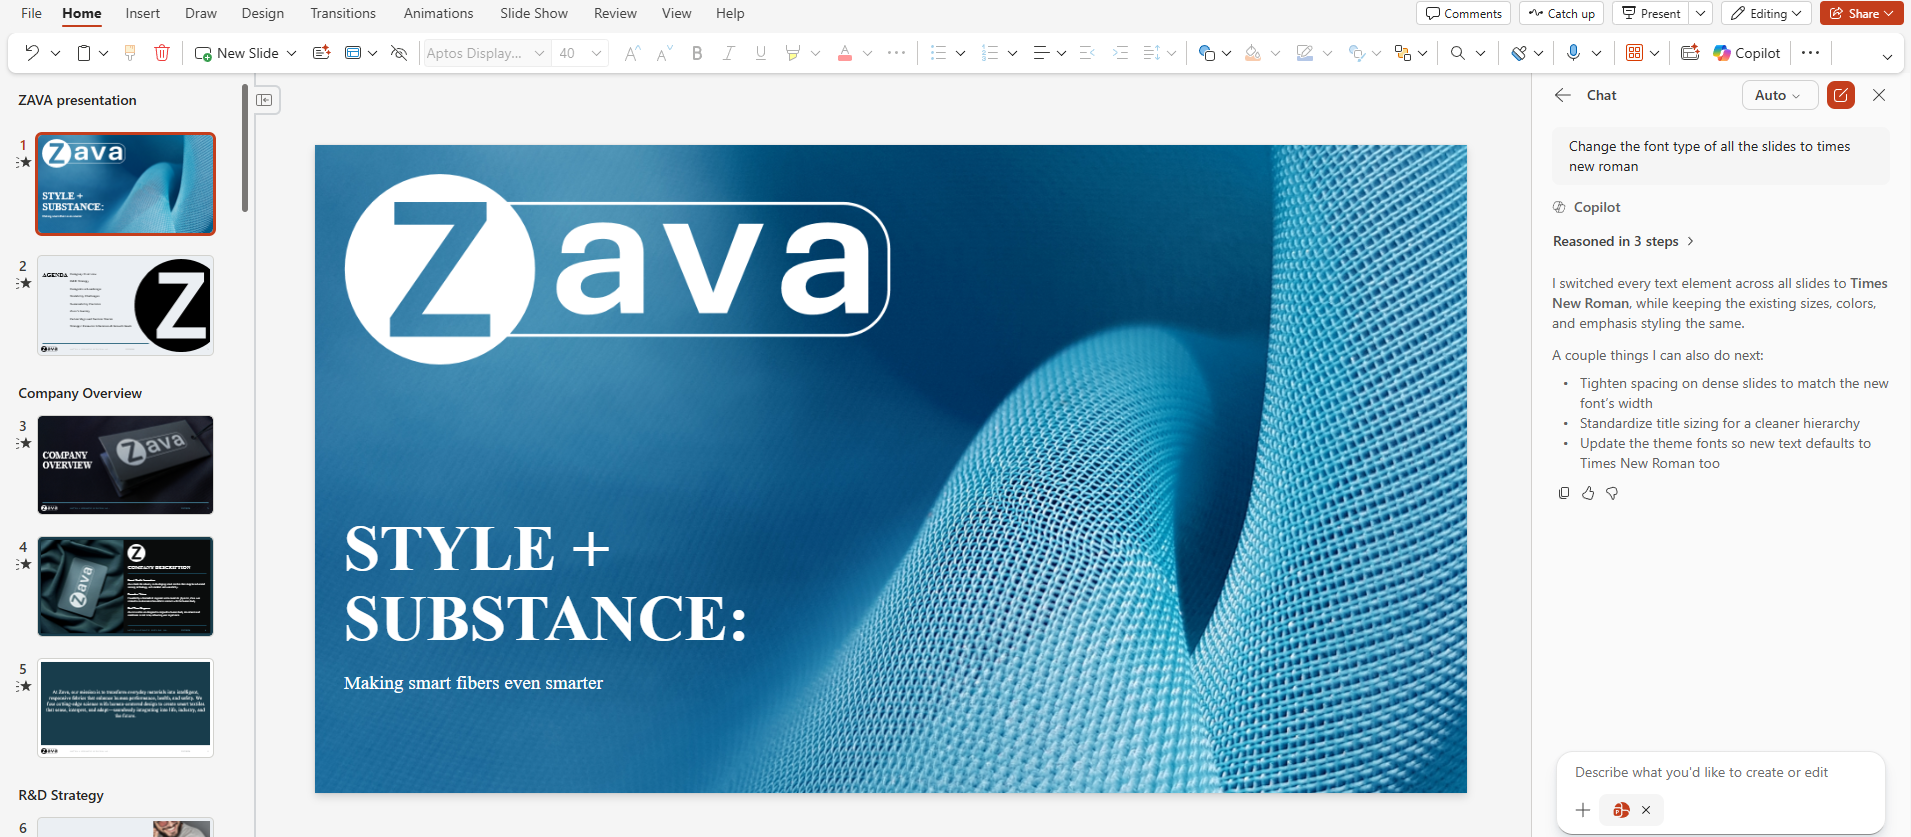Click the Increase Font Size icon
The width and height of the screenshot is (1911, 837).
coord(632,53)
